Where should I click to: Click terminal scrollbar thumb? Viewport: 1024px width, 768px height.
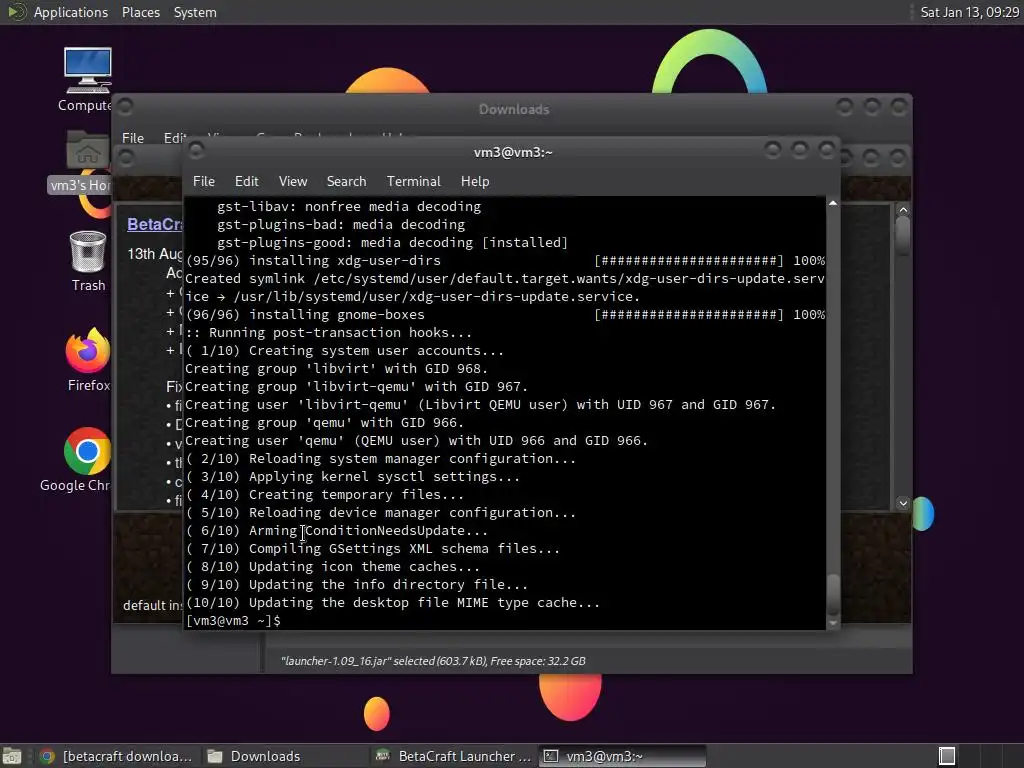[x=833, y=594]
